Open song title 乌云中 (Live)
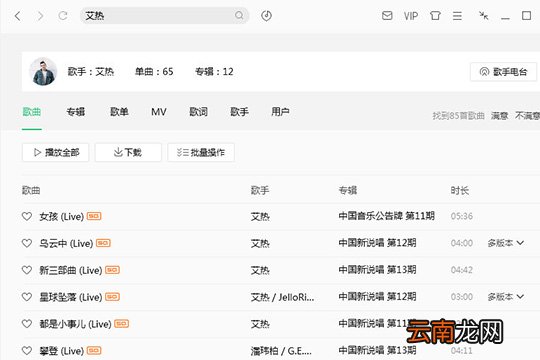Screen dimensions: 540x360 tap(66, 244)
